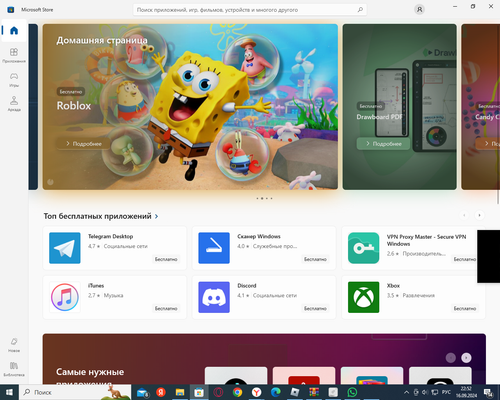Click the iTunes app icon

pos(65,297)
